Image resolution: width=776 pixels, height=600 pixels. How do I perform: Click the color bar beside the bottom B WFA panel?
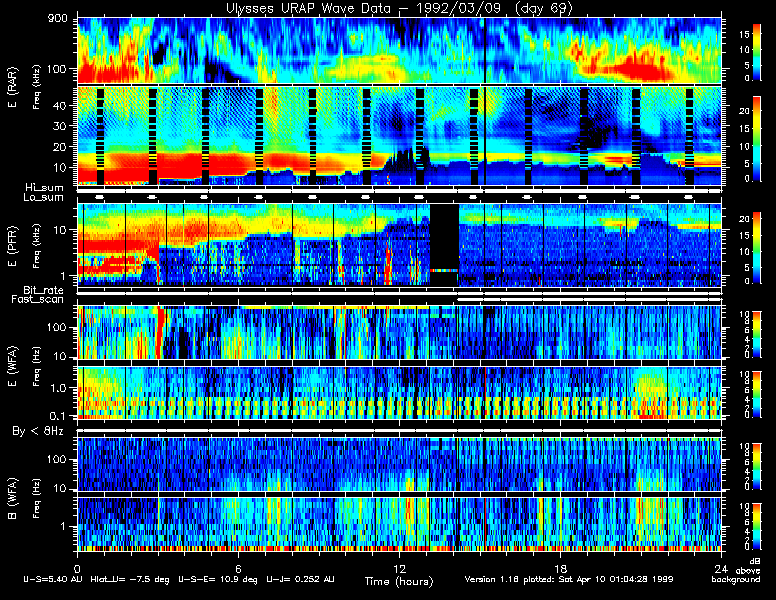(757, 526)
